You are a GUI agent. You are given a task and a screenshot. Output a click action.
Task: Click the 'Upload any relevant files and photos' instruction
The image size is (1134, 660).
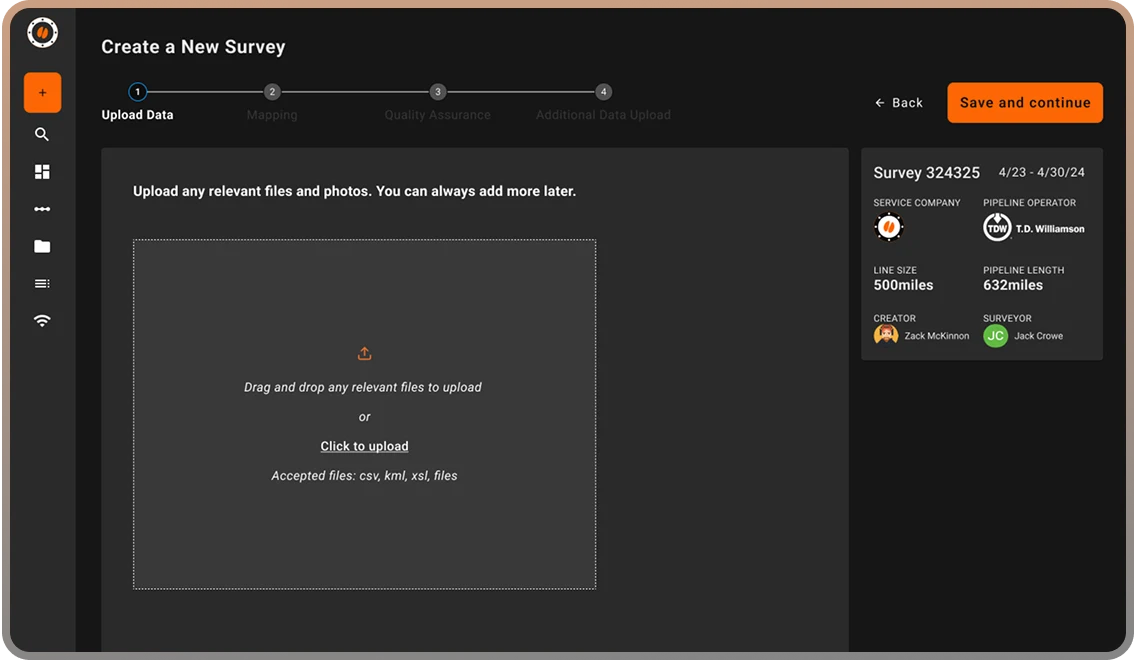point(354,192)
